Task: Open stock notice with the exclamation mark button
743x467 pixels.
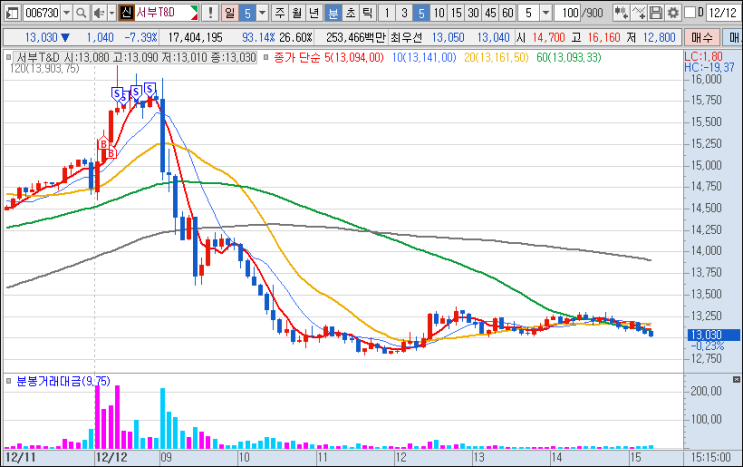Action: (210, 13)
